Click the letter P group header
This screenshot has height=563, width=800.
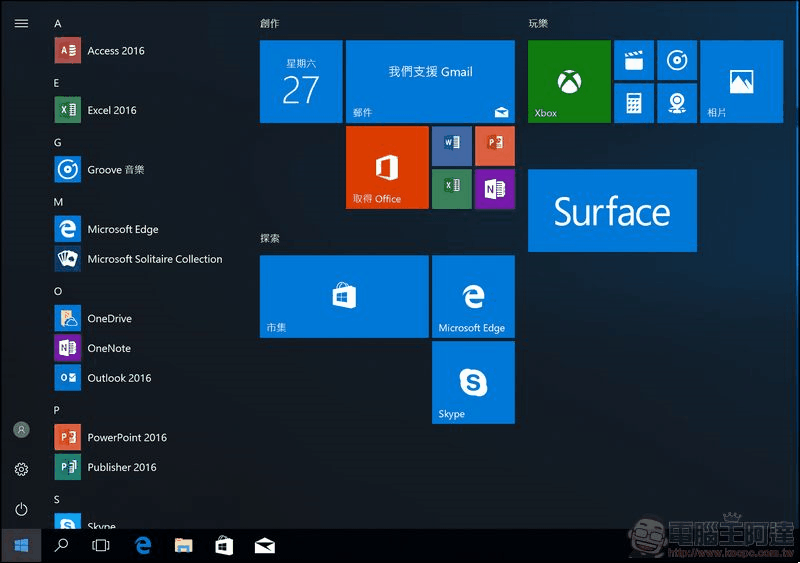pyautogui.click(x=57, y=410)
